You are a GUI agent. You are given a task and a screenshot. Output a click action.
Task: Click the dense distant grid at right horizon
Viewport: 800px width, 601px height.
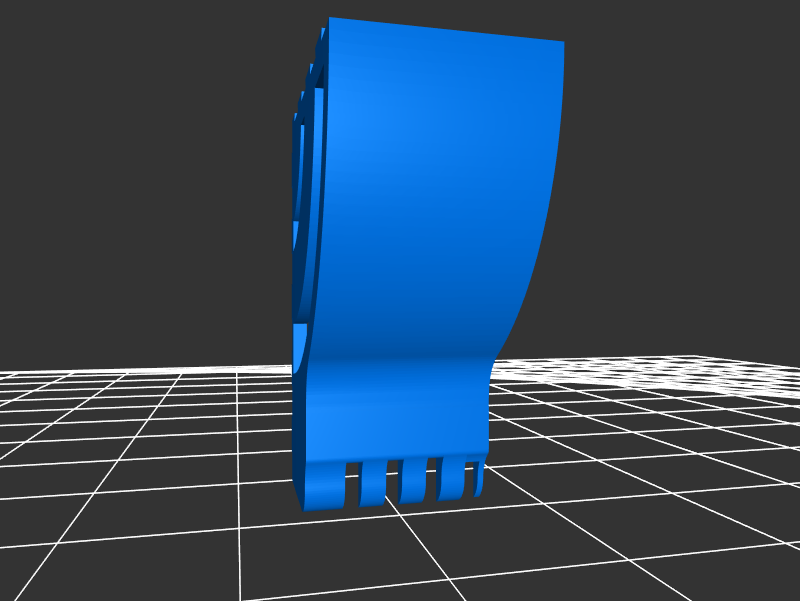click(700, 370)
